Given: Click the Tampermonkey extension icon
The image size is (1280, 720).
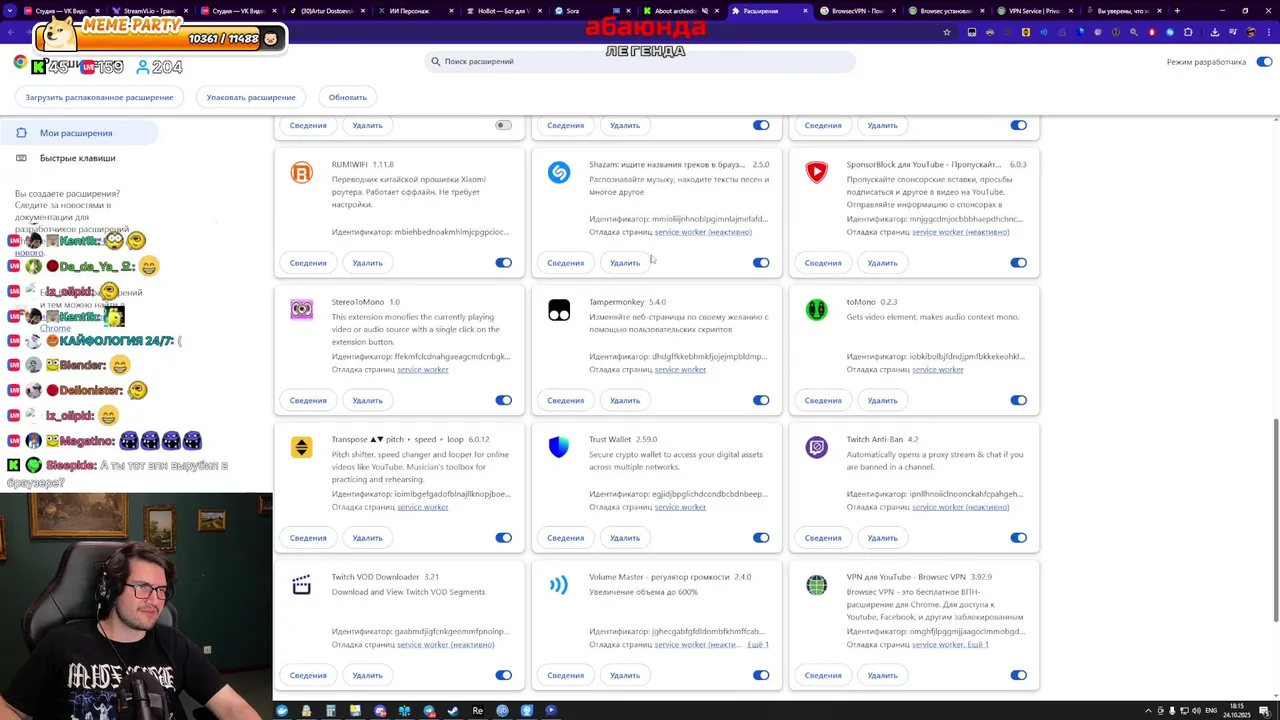Looking at the screenshot, I should point(559,310).
